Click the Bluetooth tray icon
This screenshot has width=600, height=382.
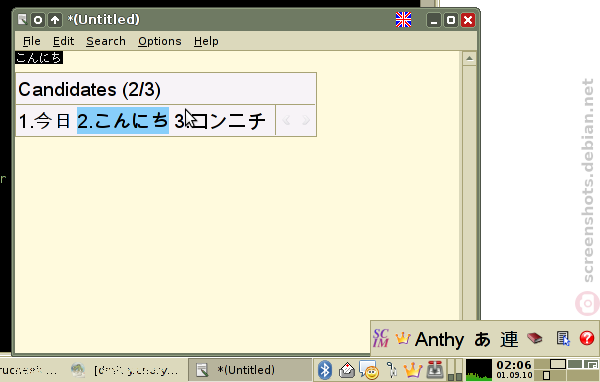[325, 370]
